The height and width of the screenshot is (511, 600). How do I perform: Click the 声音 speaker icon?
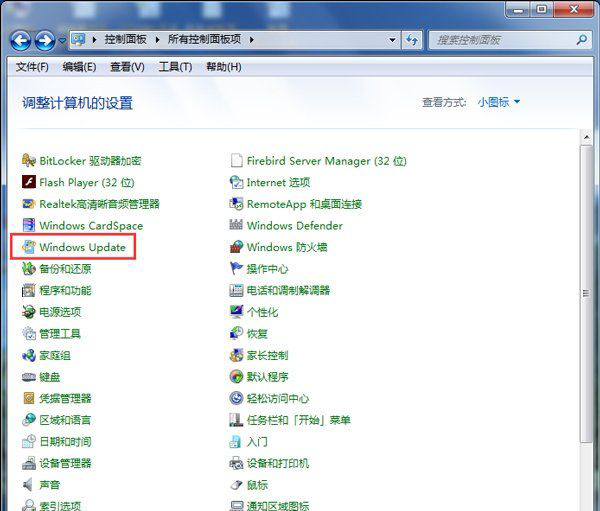(29, 485)
